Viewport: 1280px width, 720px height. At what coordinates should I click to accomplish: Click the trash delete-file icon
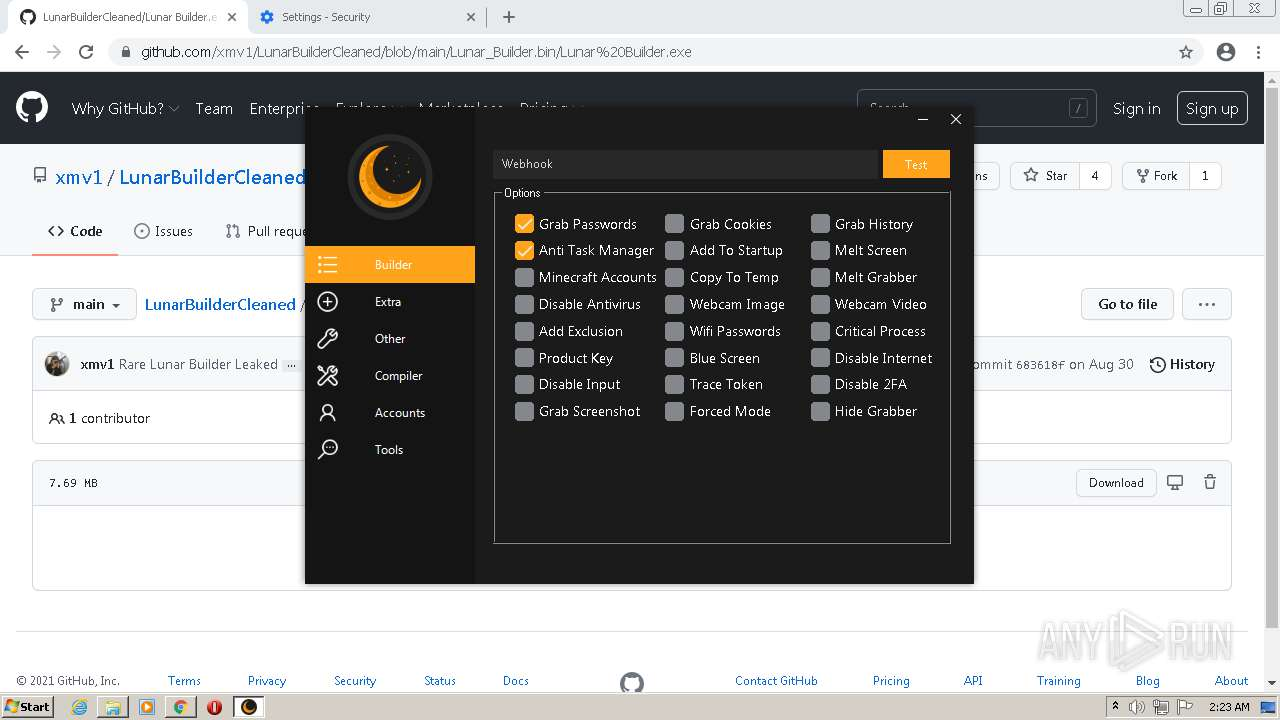coord(1210,483)
